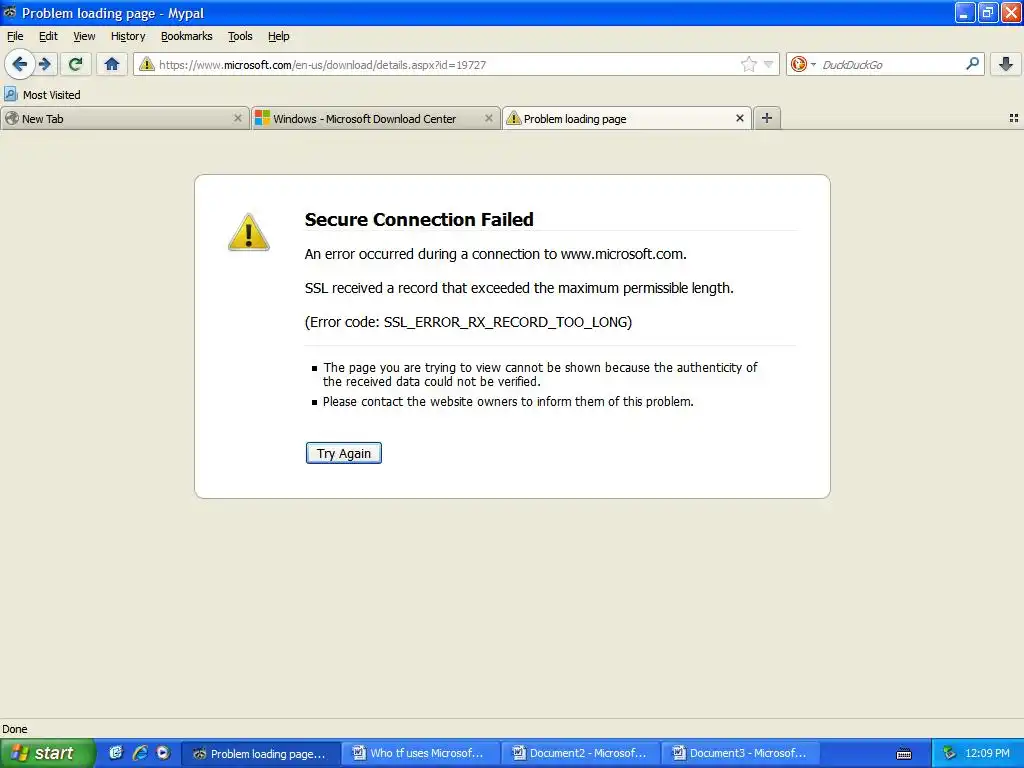Launch Windows Media Player from quick launch

pyautogui.click(x=163, y=753)
